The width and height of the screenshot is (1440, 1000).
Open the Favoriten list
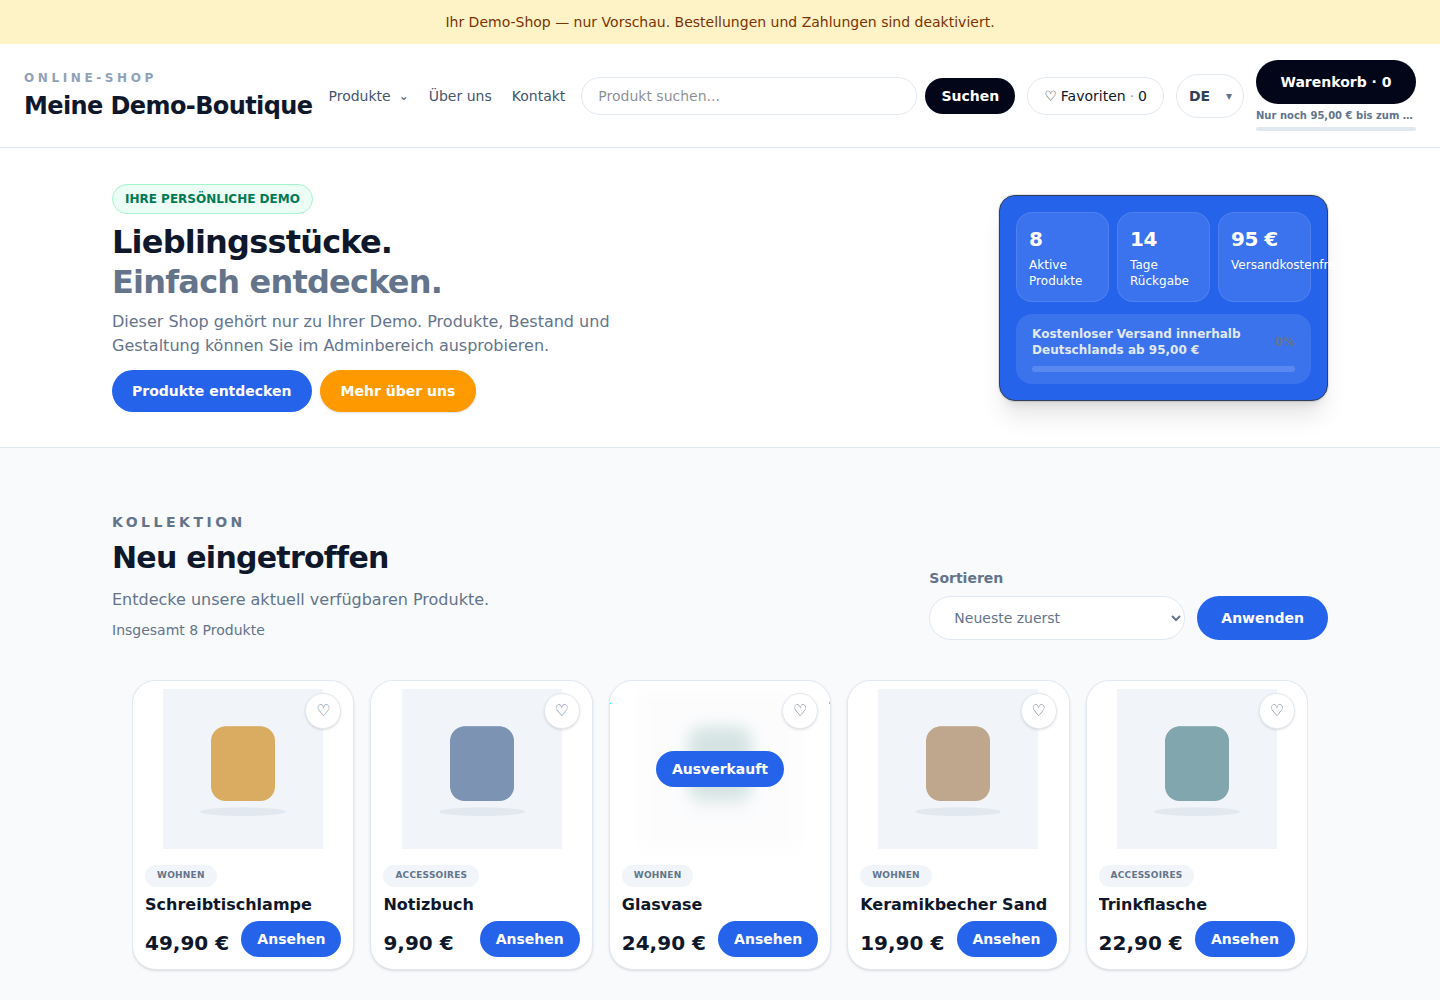(x=1095, y=96)
